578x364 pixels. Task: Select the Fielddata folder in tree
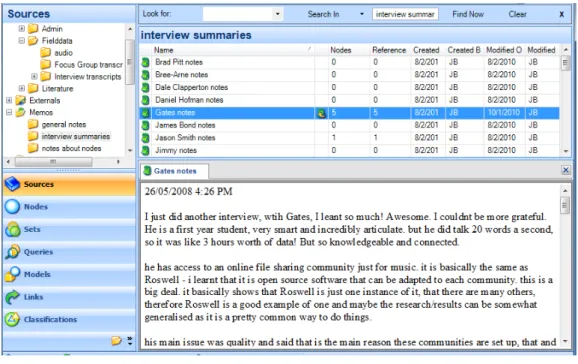point(57,41)
